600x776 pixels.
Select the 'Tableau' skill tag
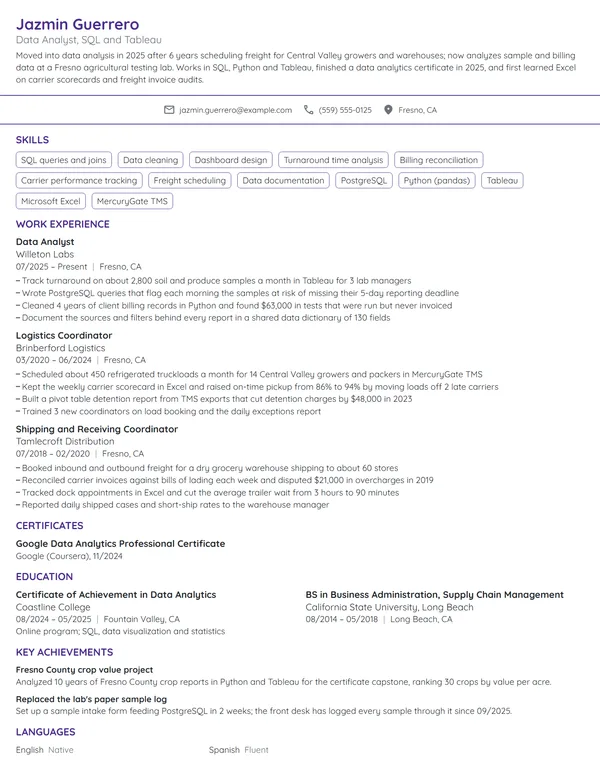pos(502,181)
